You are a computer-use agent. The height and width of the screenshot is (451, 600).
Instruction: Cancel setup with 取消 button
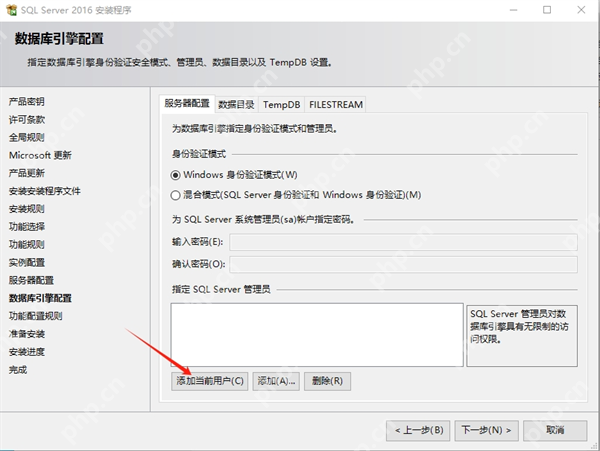[555, 430]
